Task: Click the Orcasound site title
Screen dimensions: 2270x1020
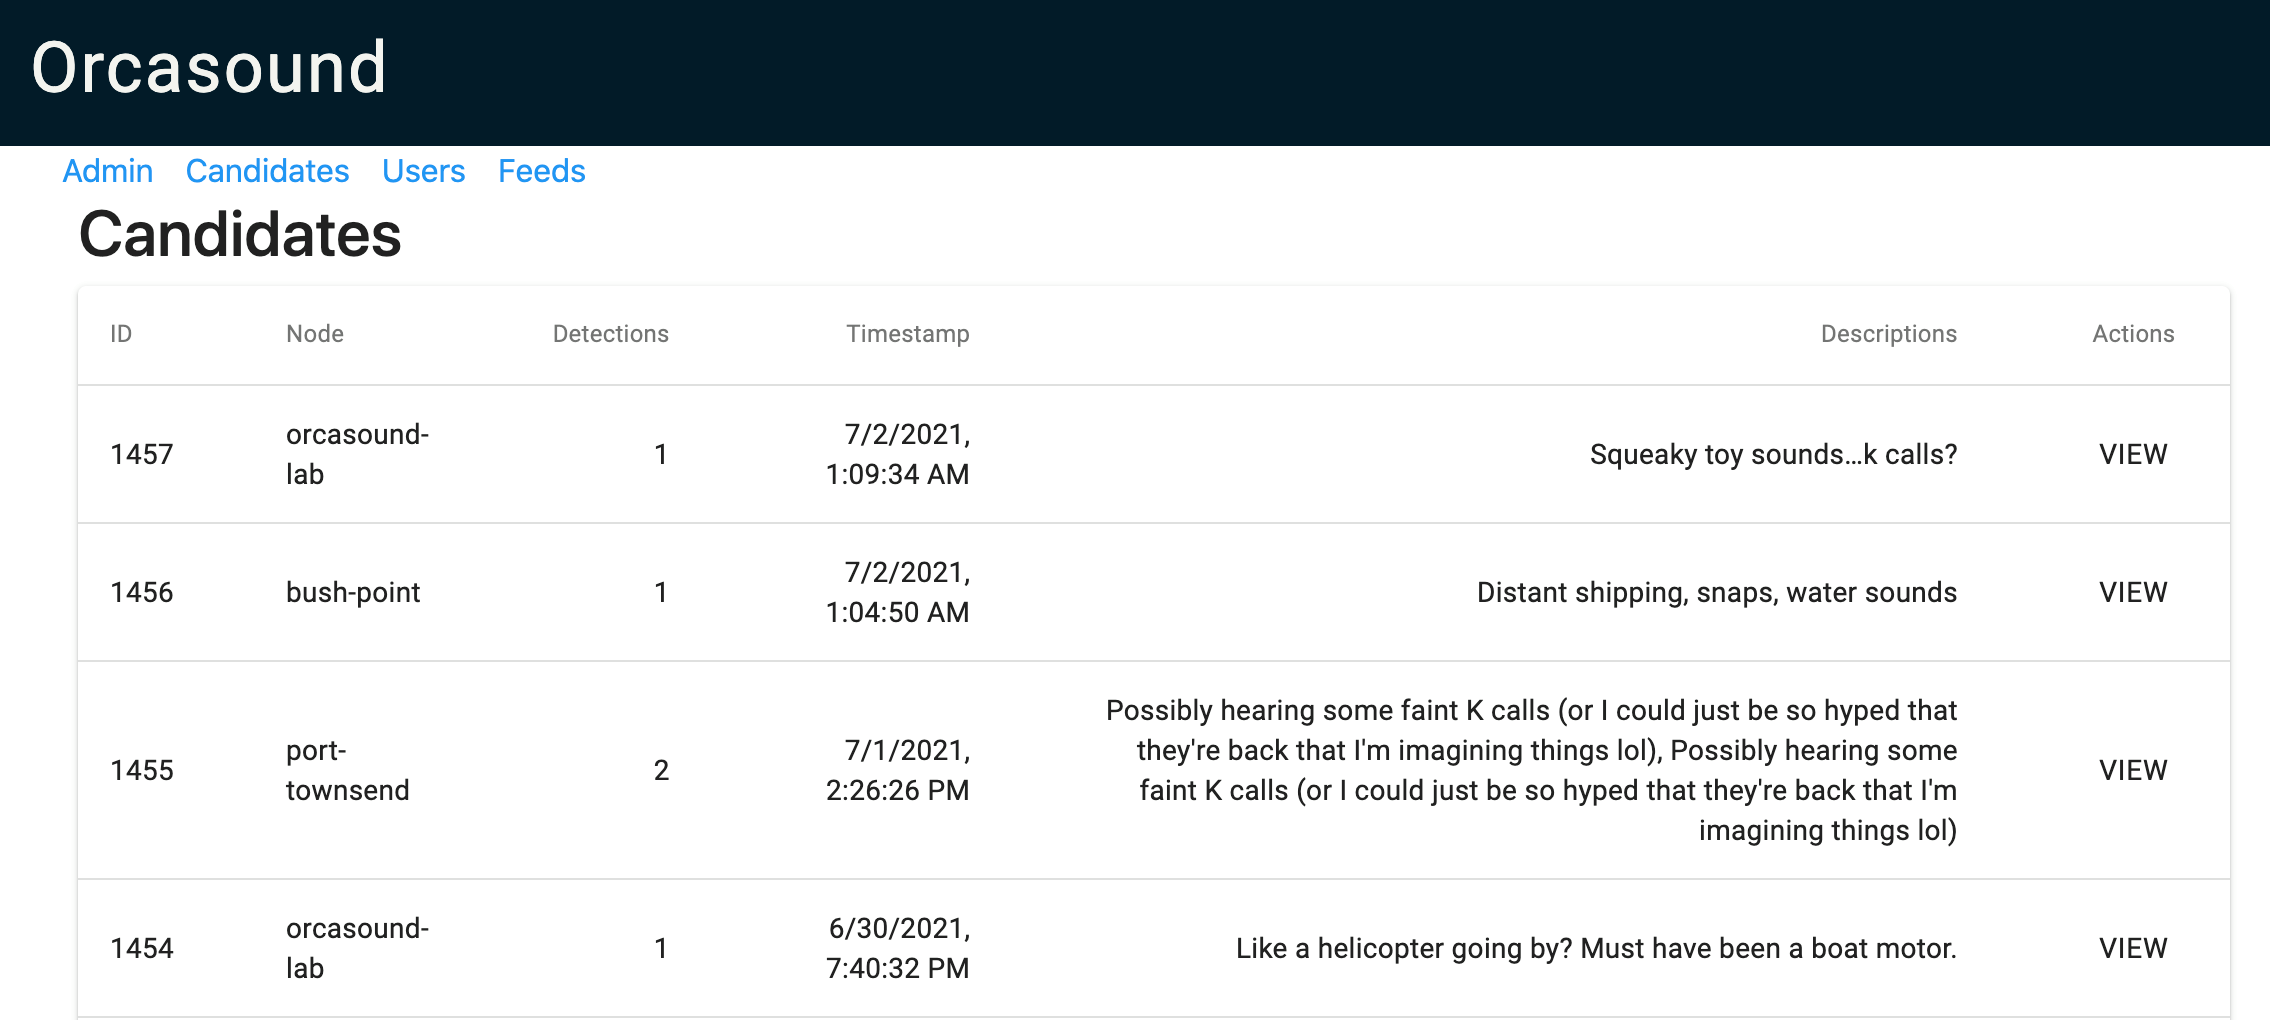Action: (209, 68)
